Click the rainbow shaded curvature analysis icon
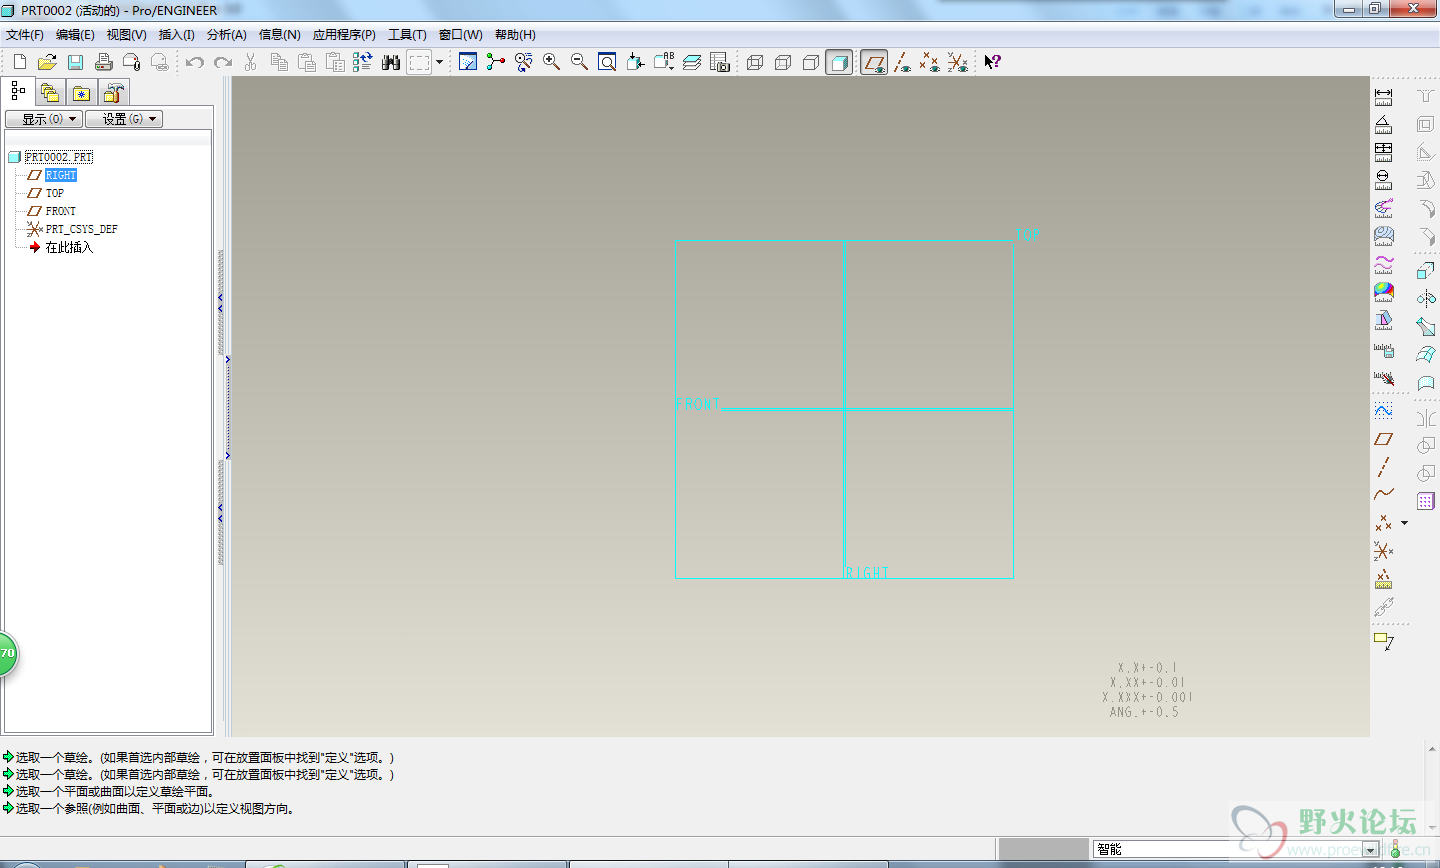This screenshot has height=868, width=1440. [x=1383, y=292]
